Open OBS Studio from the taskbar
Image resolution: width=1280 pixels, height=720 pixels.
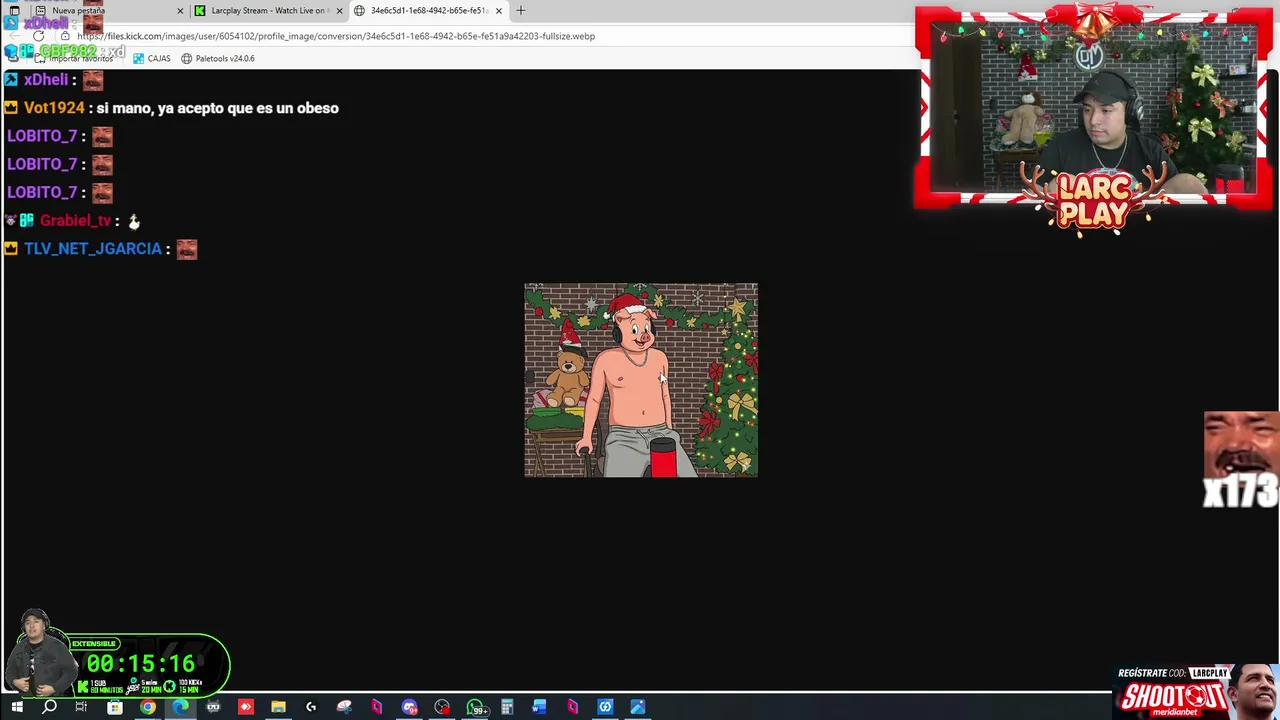point(442,707)
